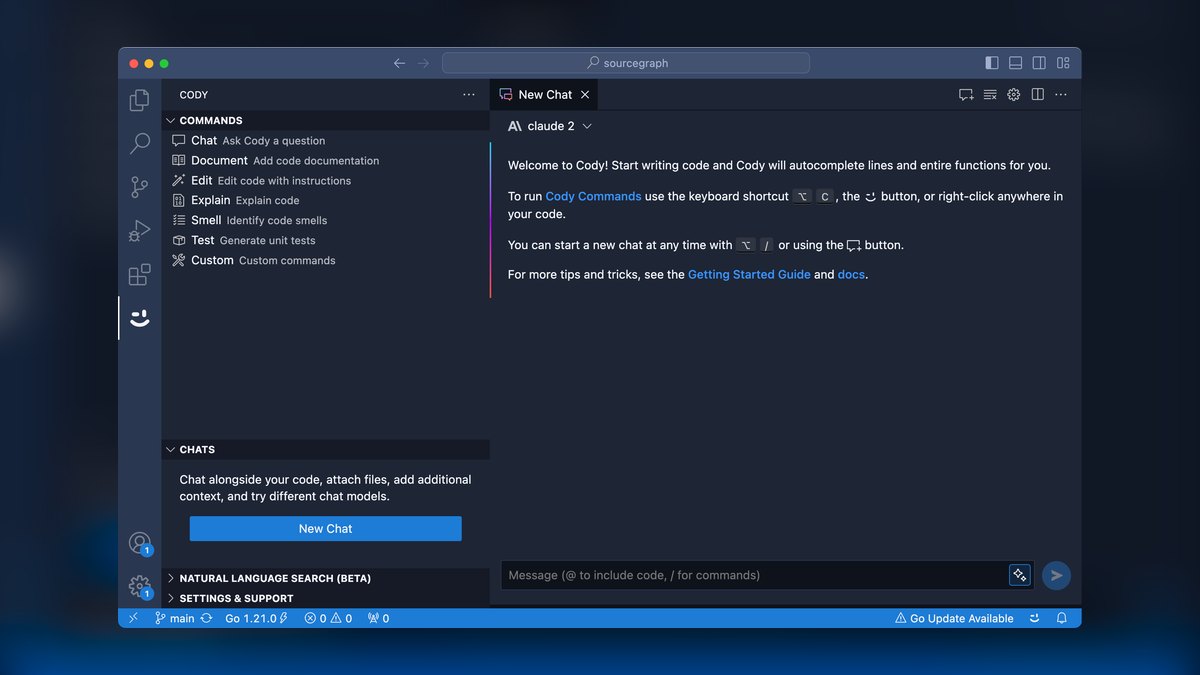Toggle secondary sidebar layout icon

pos(1039,63)
